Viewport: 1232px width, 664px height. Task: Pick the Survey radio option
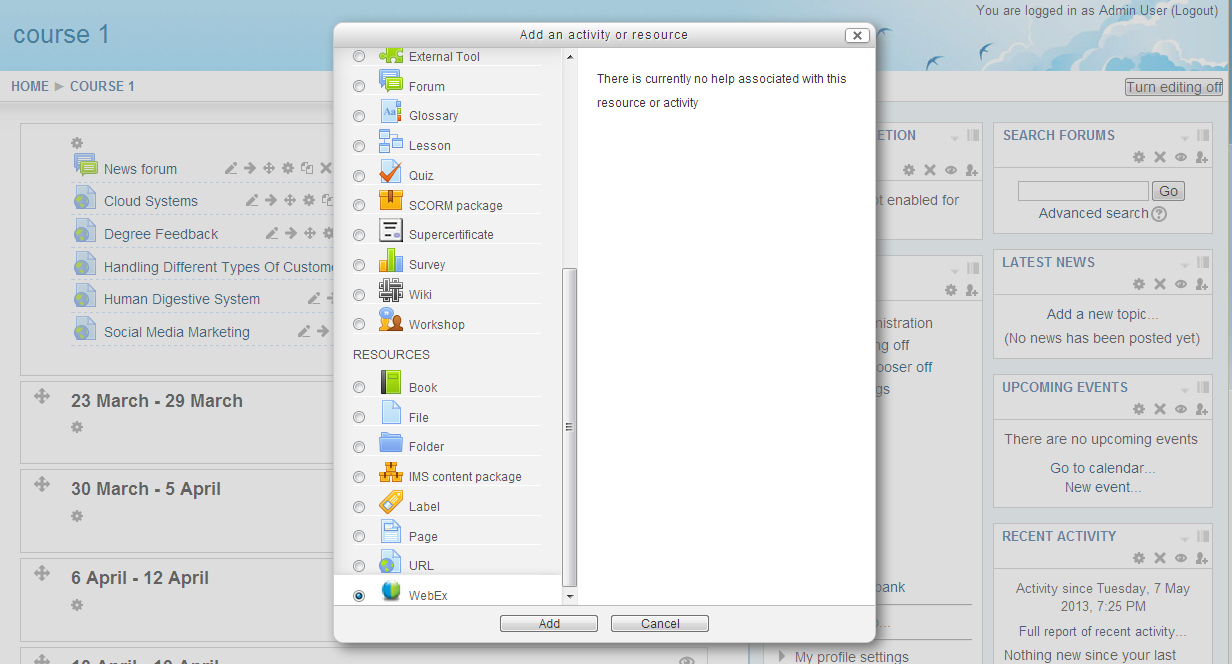[359, 266]
